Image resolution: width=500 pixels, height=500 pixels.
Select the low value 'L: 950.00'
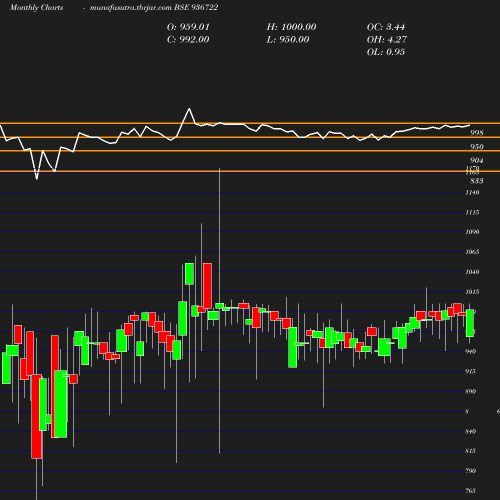(288, 39)
